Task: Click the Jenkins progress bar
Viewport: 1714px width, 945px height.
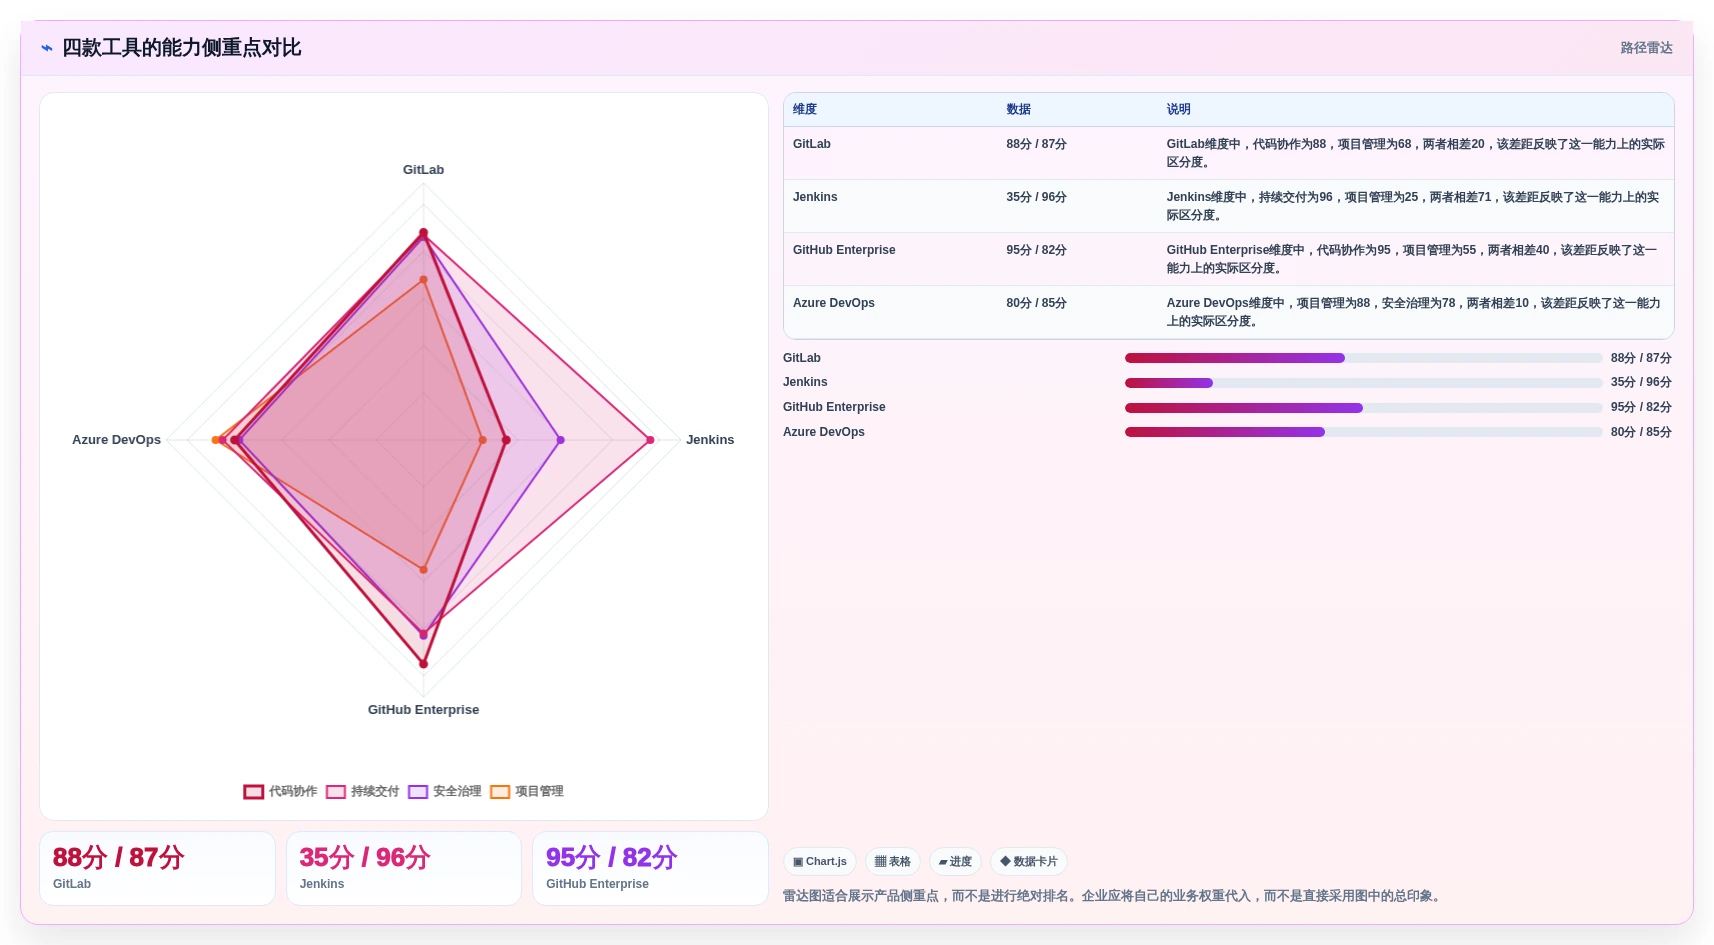Action: coord(1363,383)
